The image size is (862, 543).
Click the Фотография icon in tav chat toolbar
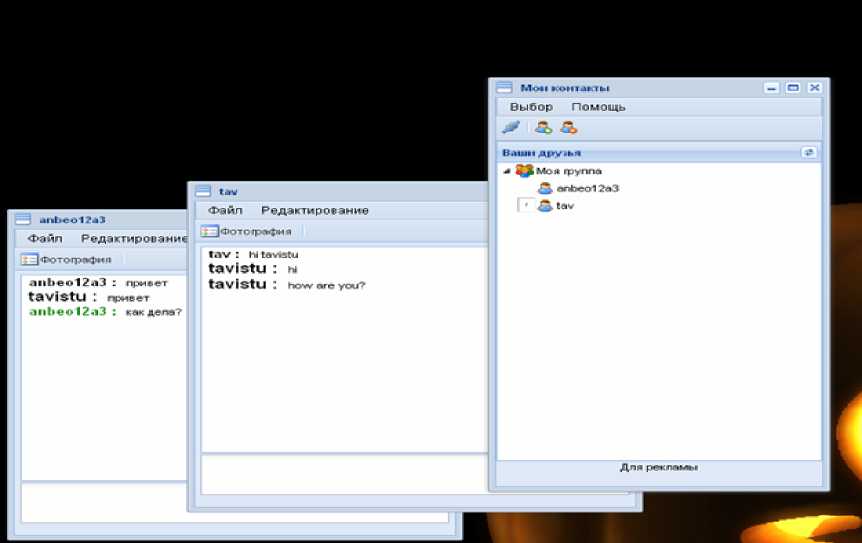209,231
